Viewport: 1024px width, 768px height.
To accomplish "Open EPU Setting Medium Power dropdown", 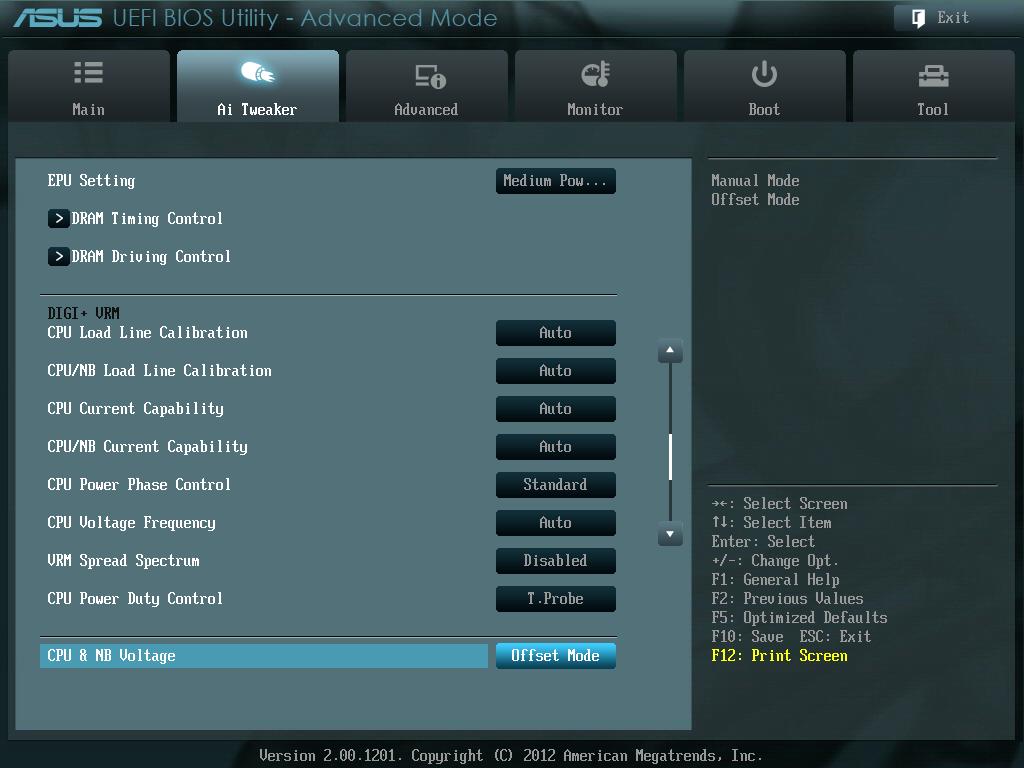I will pyautogui.click(x=556, y=181).
